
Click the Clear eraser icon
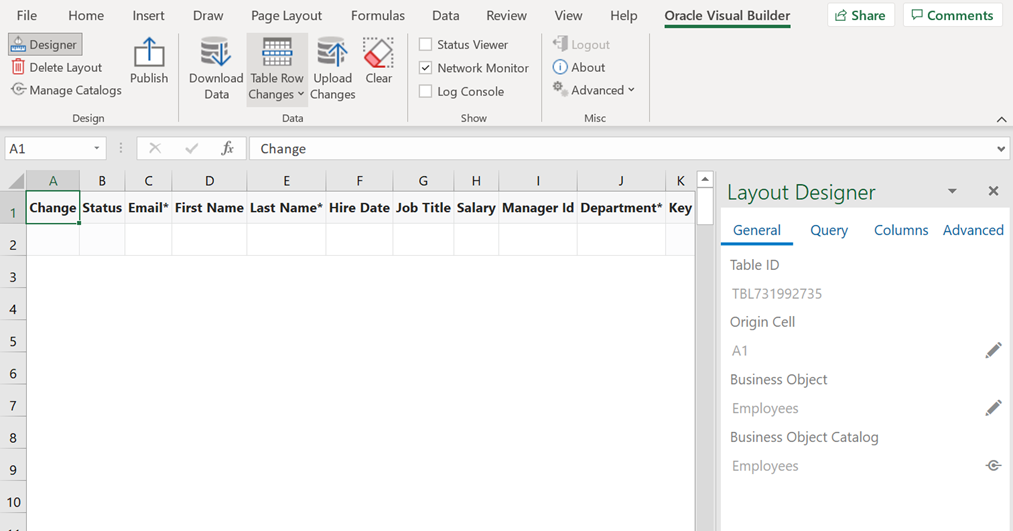379,52
